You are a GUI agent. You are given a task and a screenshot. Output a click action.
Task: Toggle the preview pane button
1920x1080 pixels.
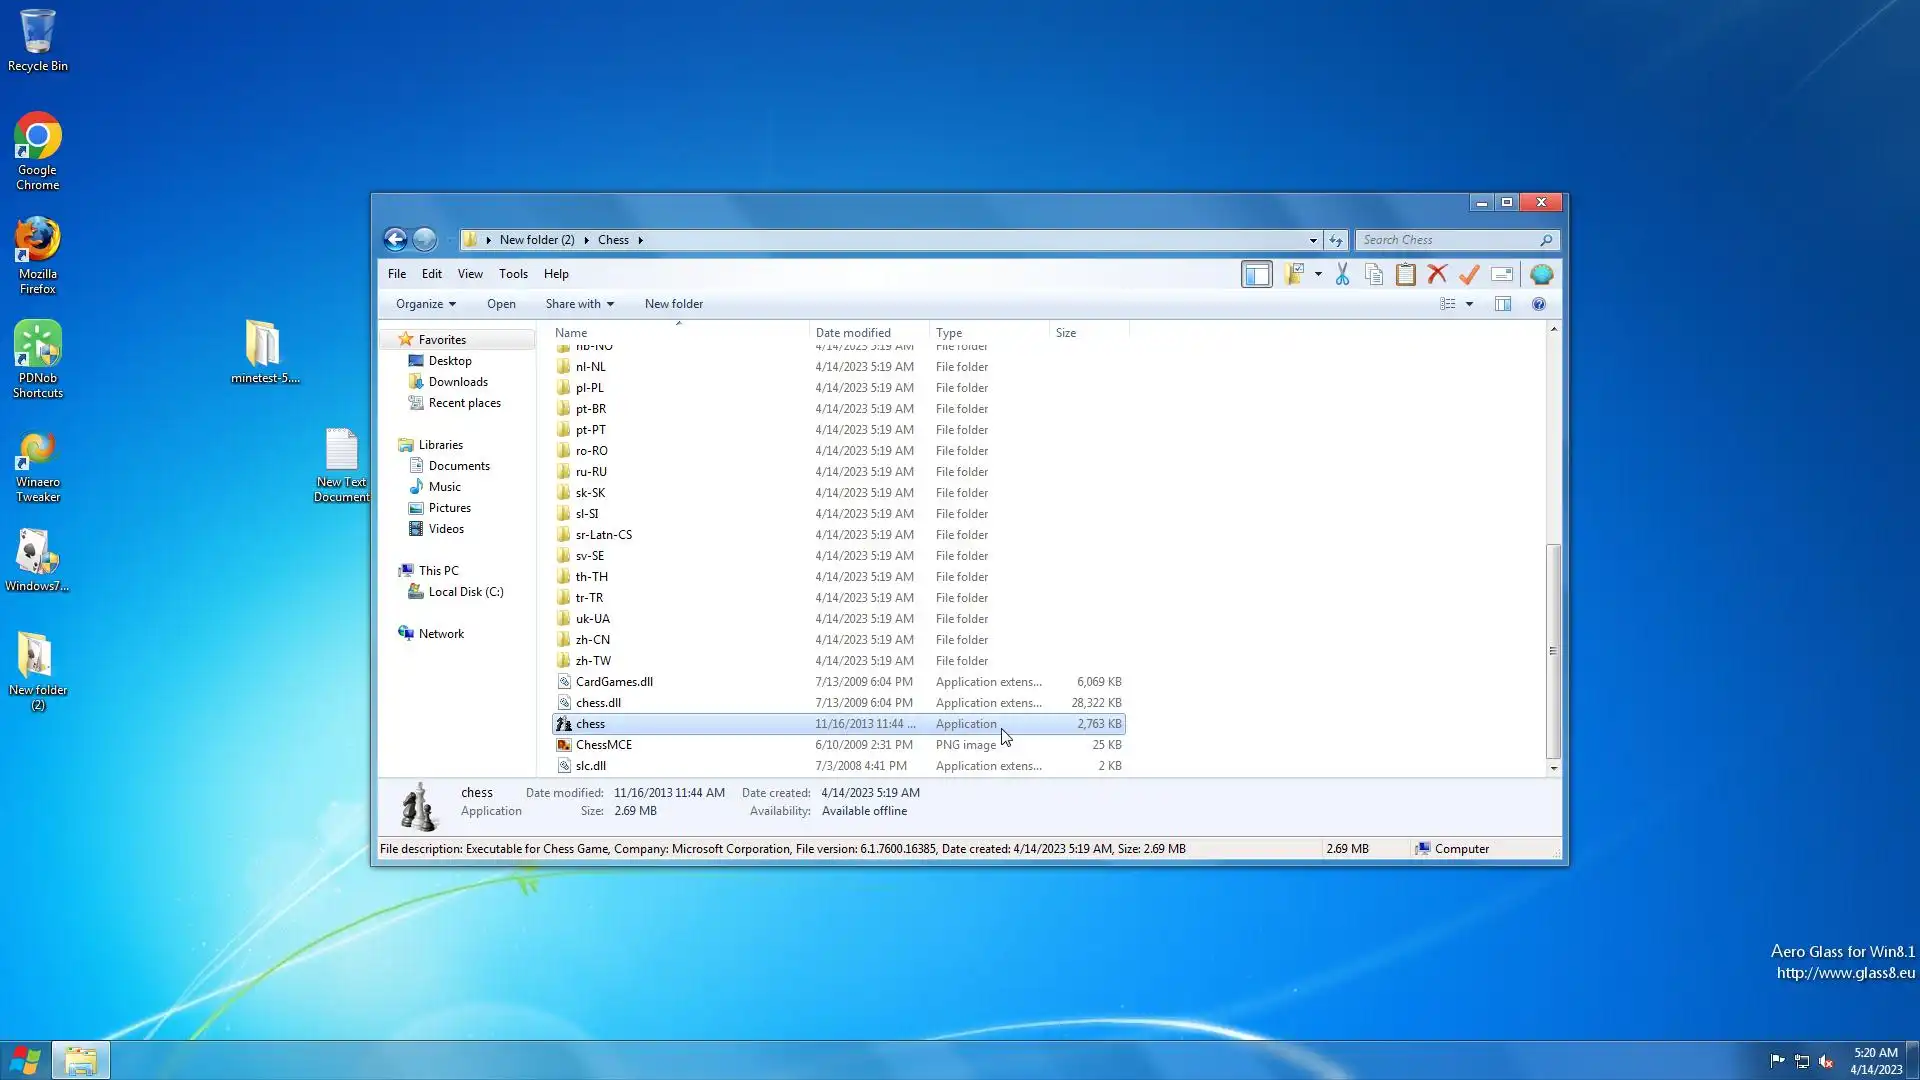1503,304
